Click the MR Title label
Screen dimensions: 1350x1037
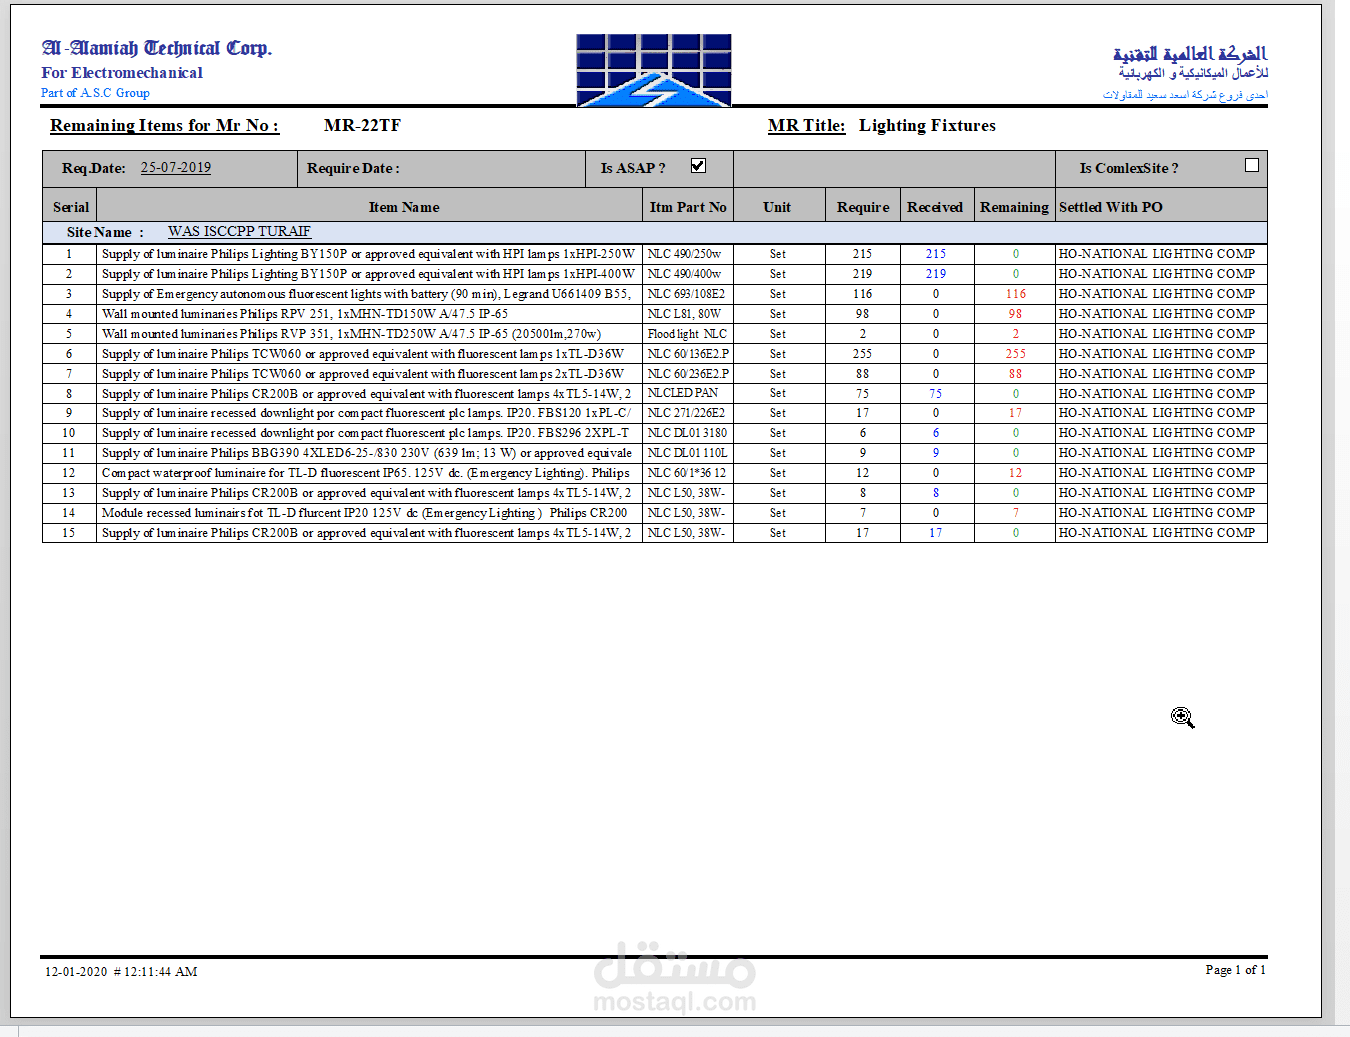point(806,125)
